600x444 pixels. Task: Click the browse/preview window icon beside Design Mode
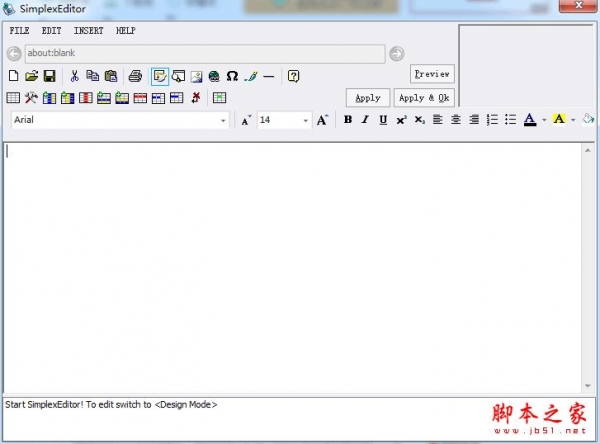click(x=178, y=76)
